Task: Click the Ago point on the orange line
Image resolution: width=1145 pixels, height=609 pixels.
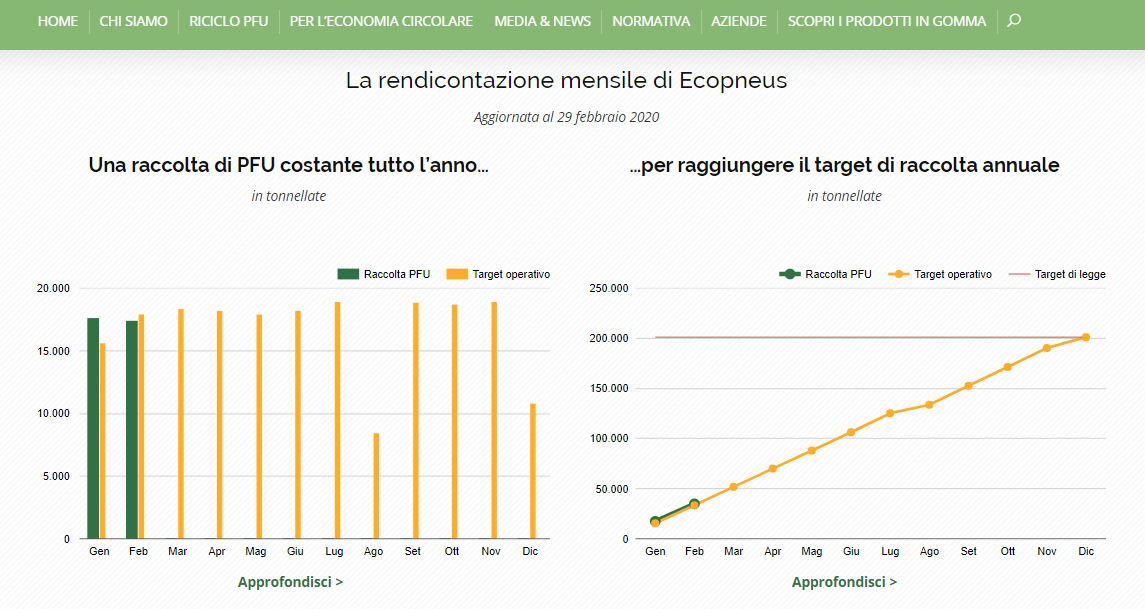Action: 930,405
